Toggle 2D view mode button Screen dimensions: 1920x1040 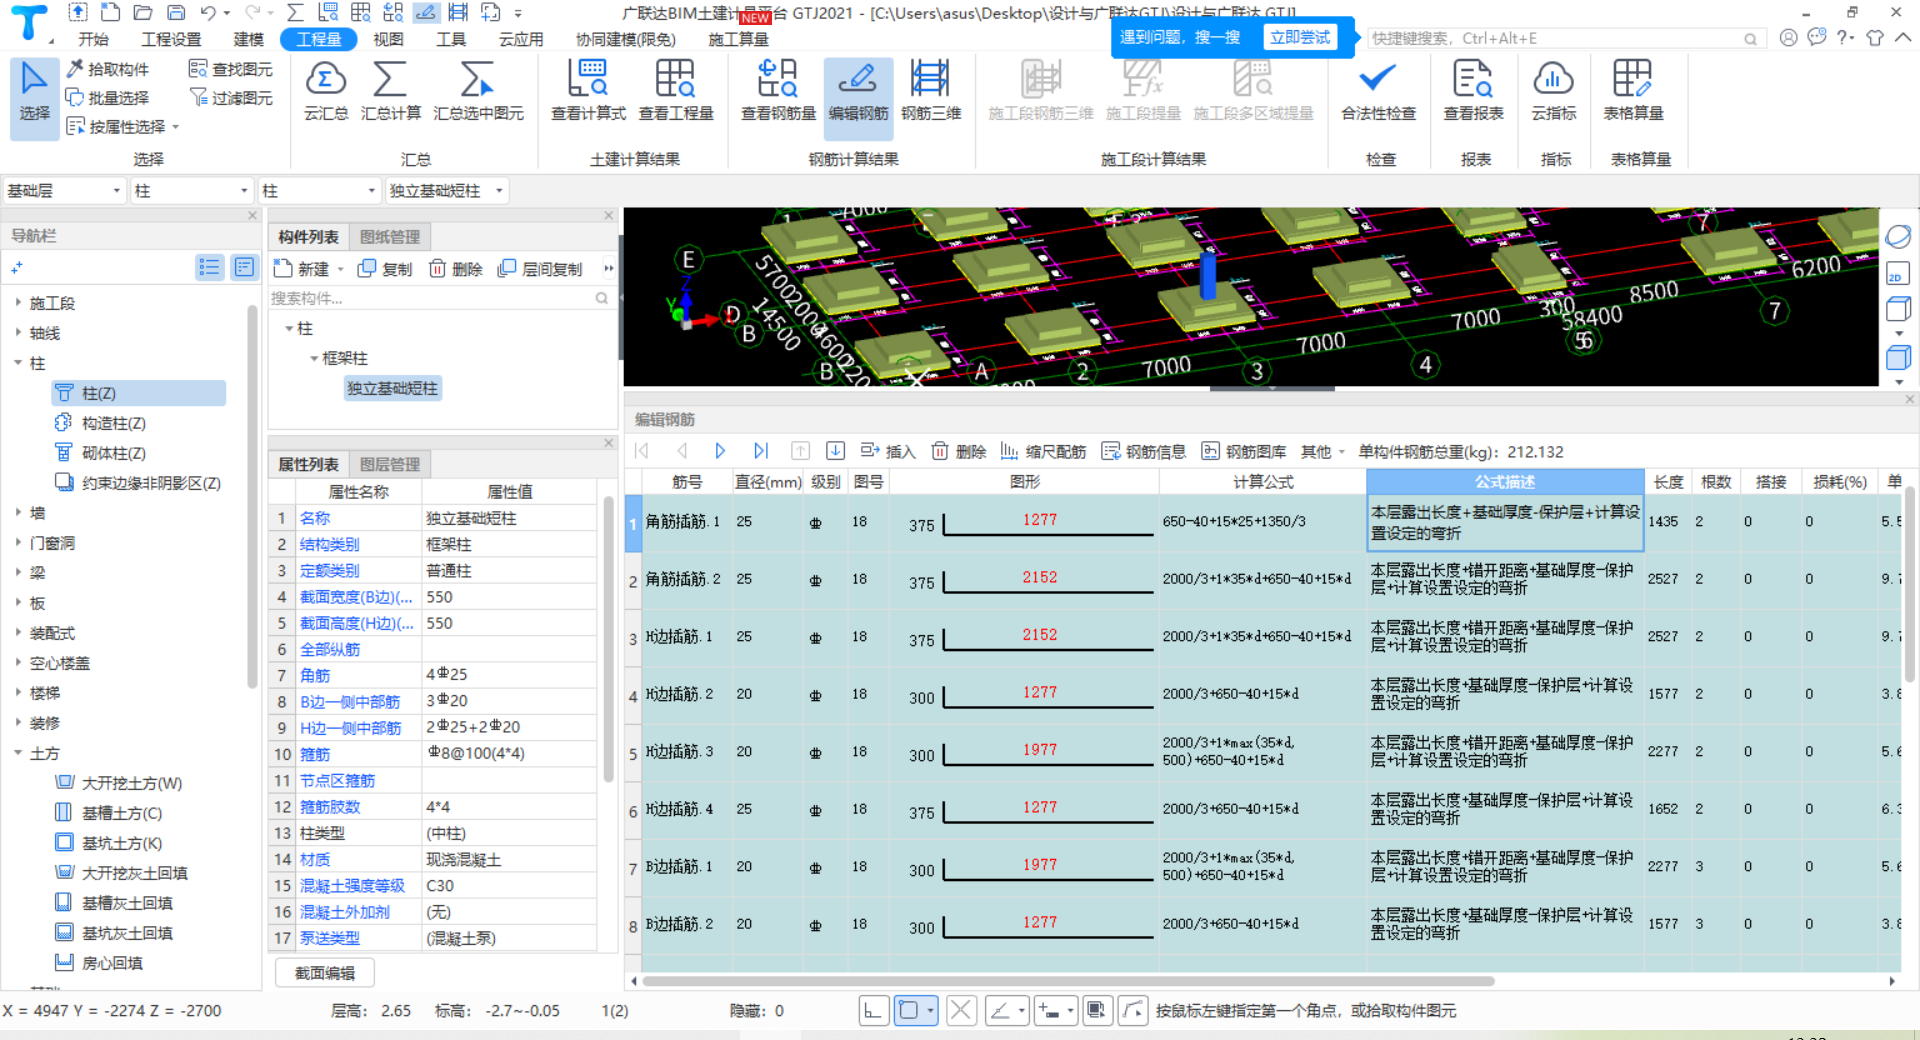pyautogui.click(x=1896, y=275)
